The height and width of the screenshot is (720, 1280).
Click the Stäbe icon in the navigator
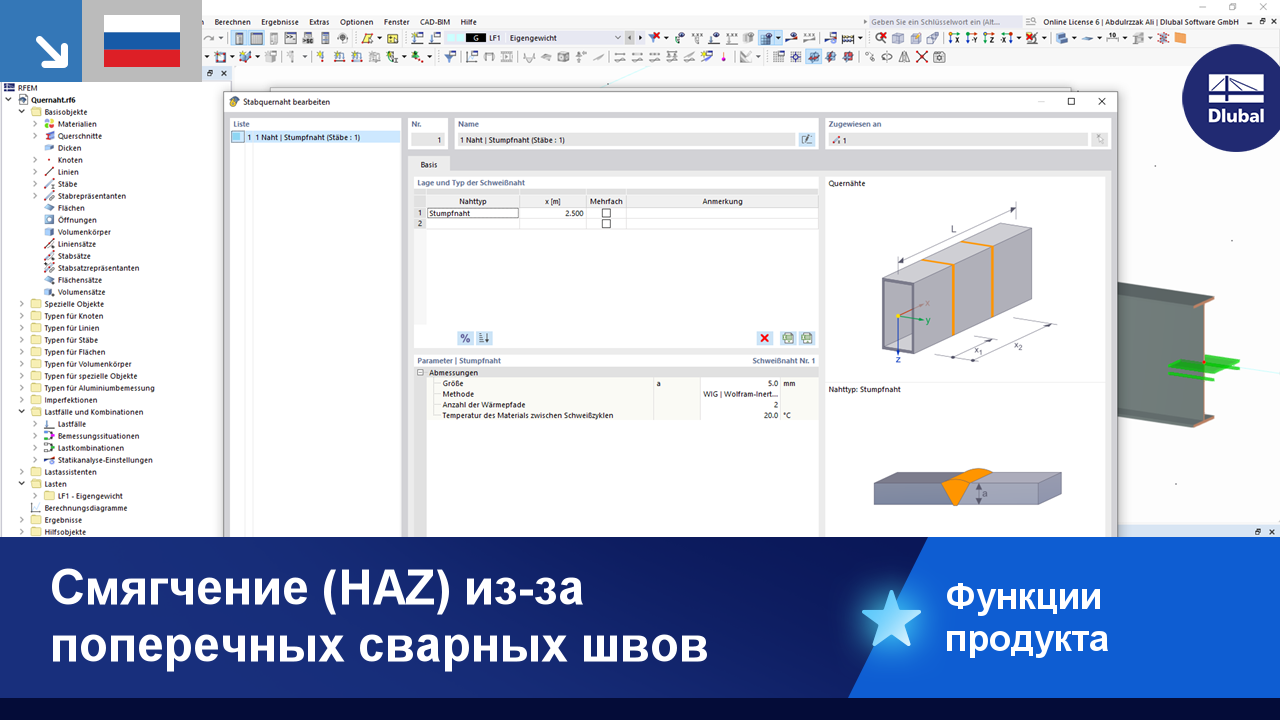(49, 184)
